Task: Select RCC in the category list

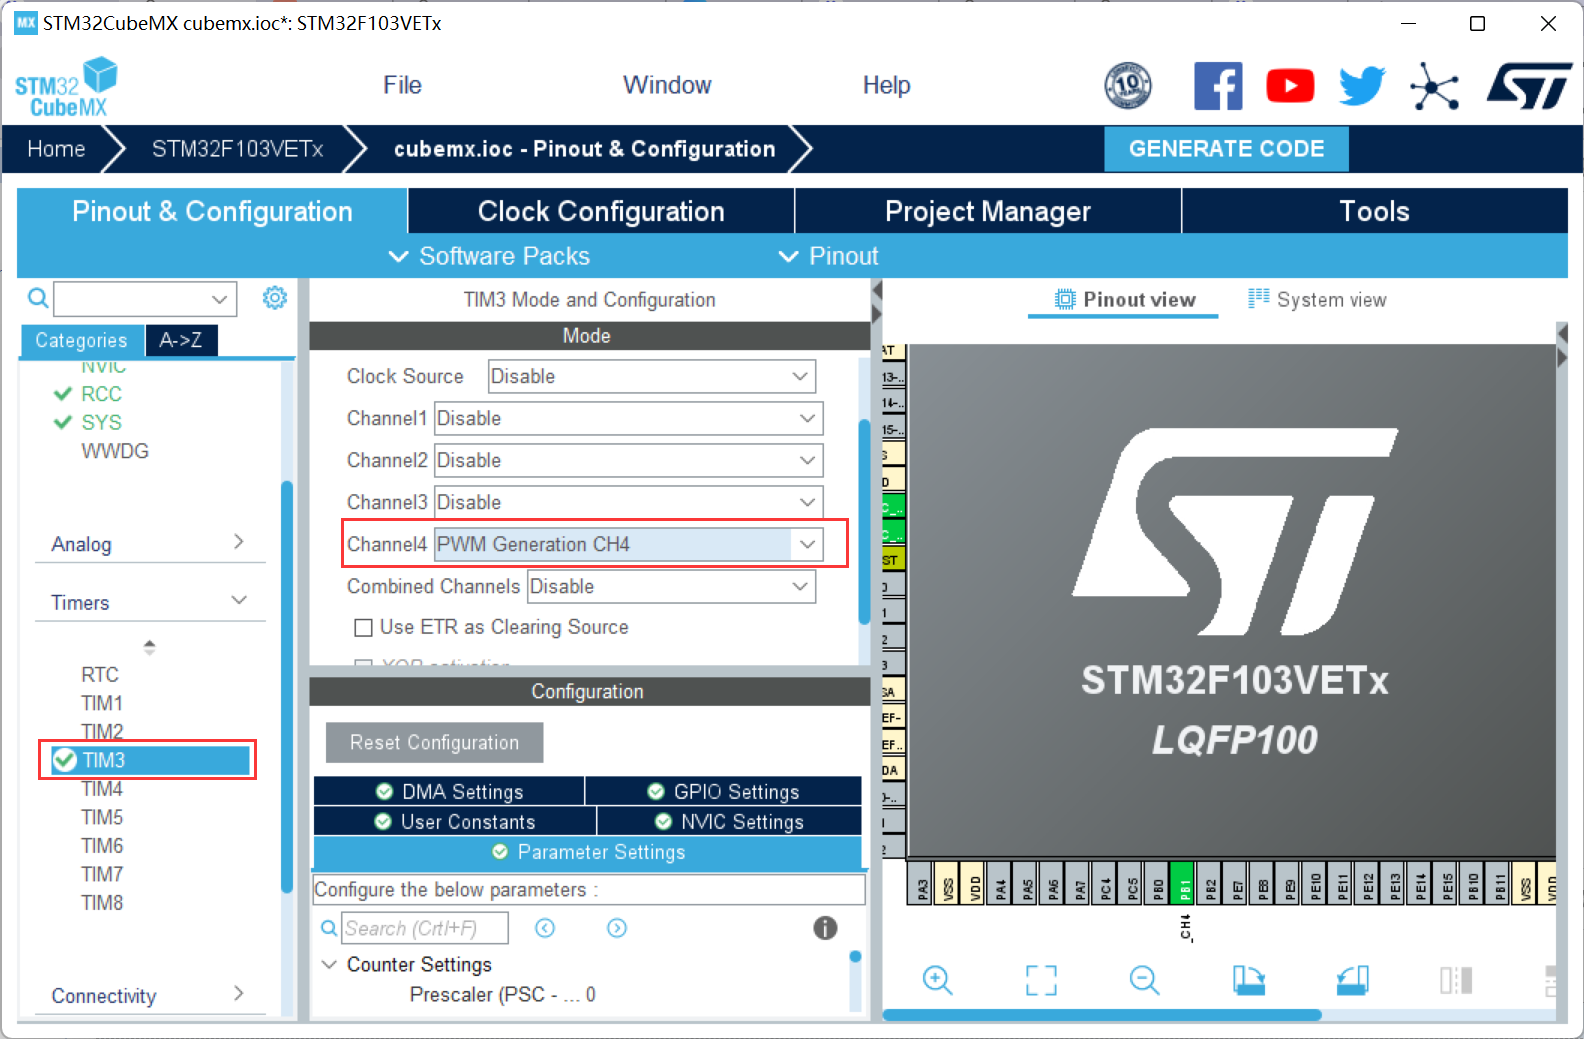Action: point(101,394)
